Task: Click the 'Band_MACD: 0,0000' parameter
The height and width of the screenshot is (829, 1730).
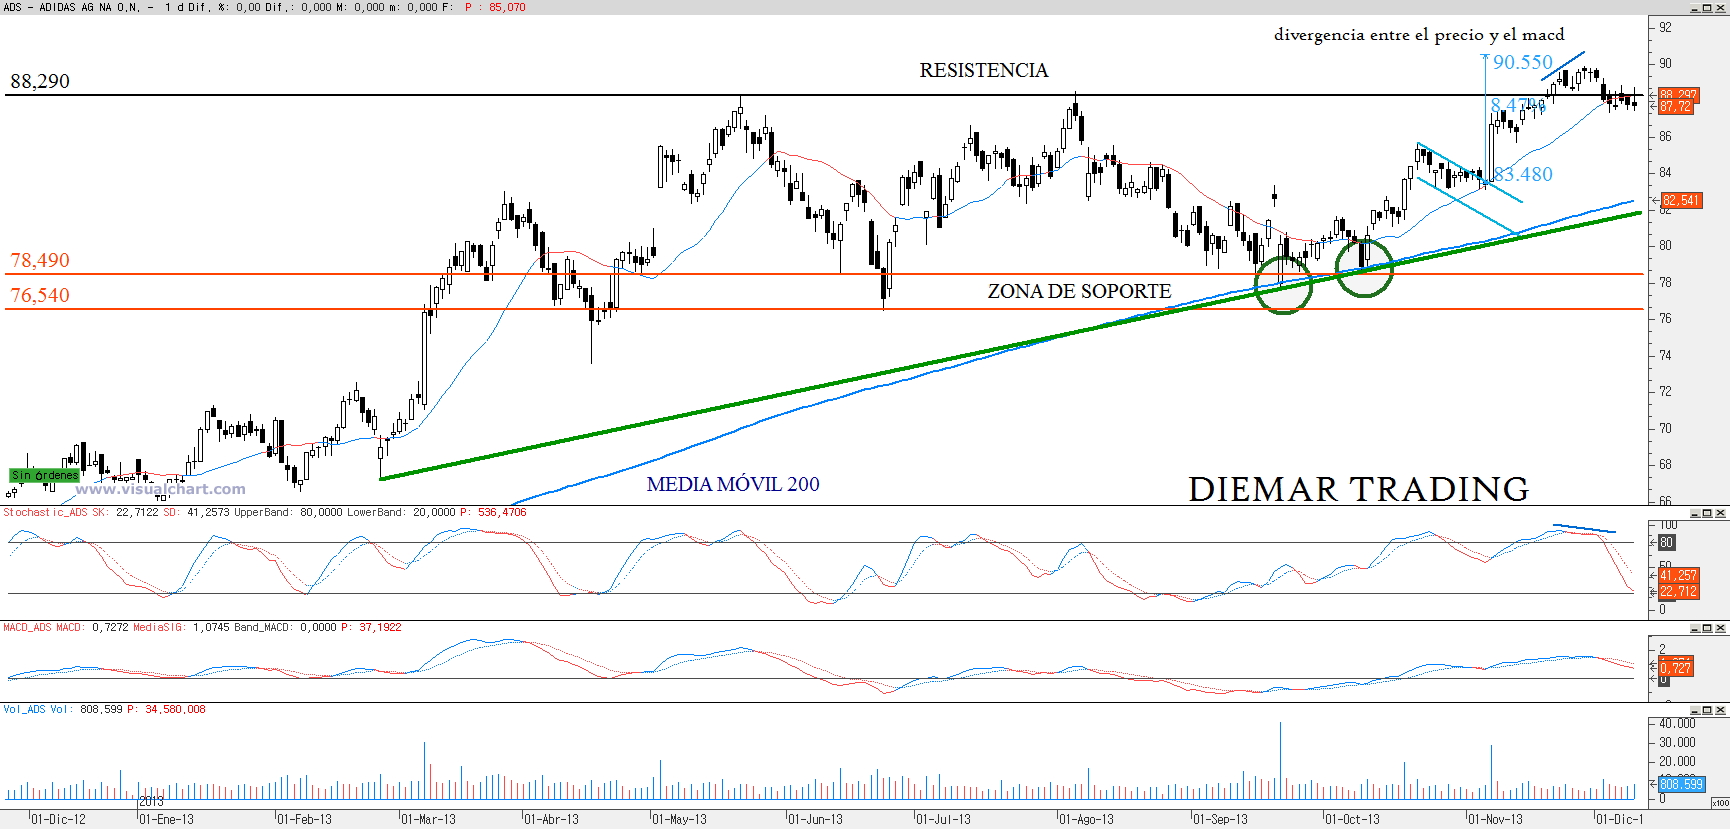Action: [285, 628]
